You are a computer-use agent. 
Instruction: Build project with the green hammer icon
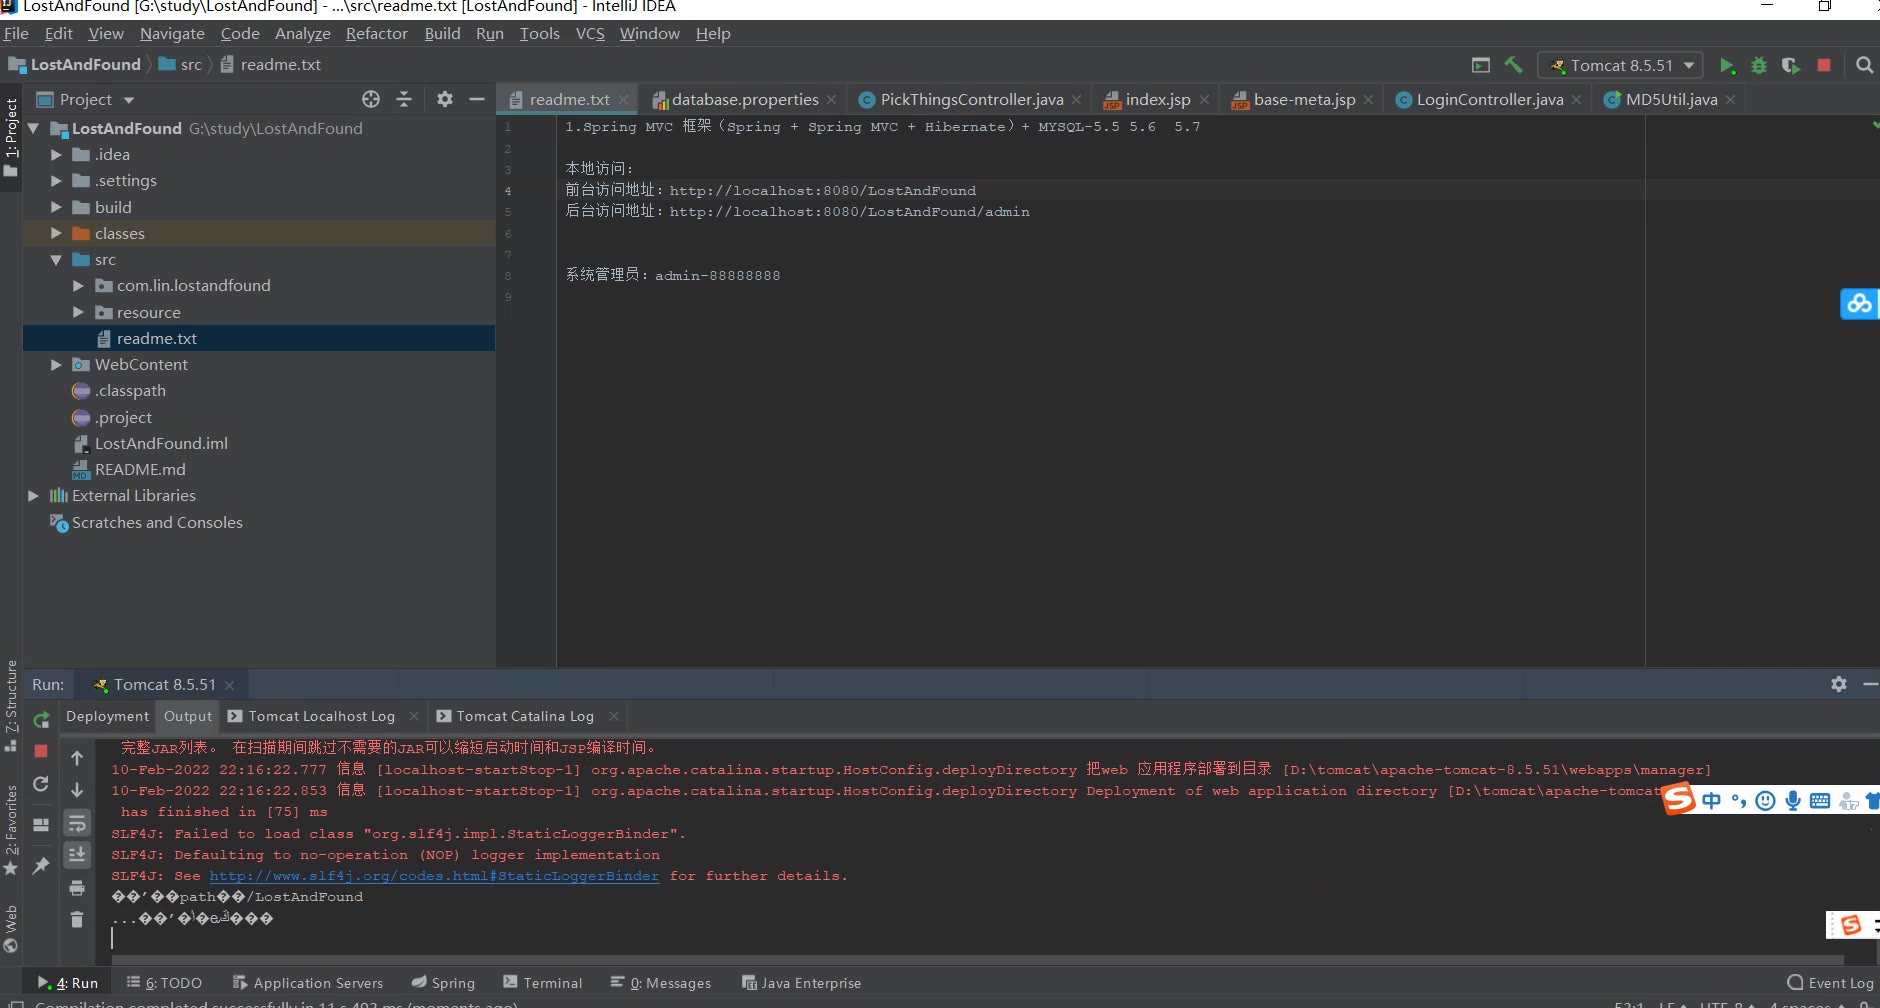click(1514, 65)
